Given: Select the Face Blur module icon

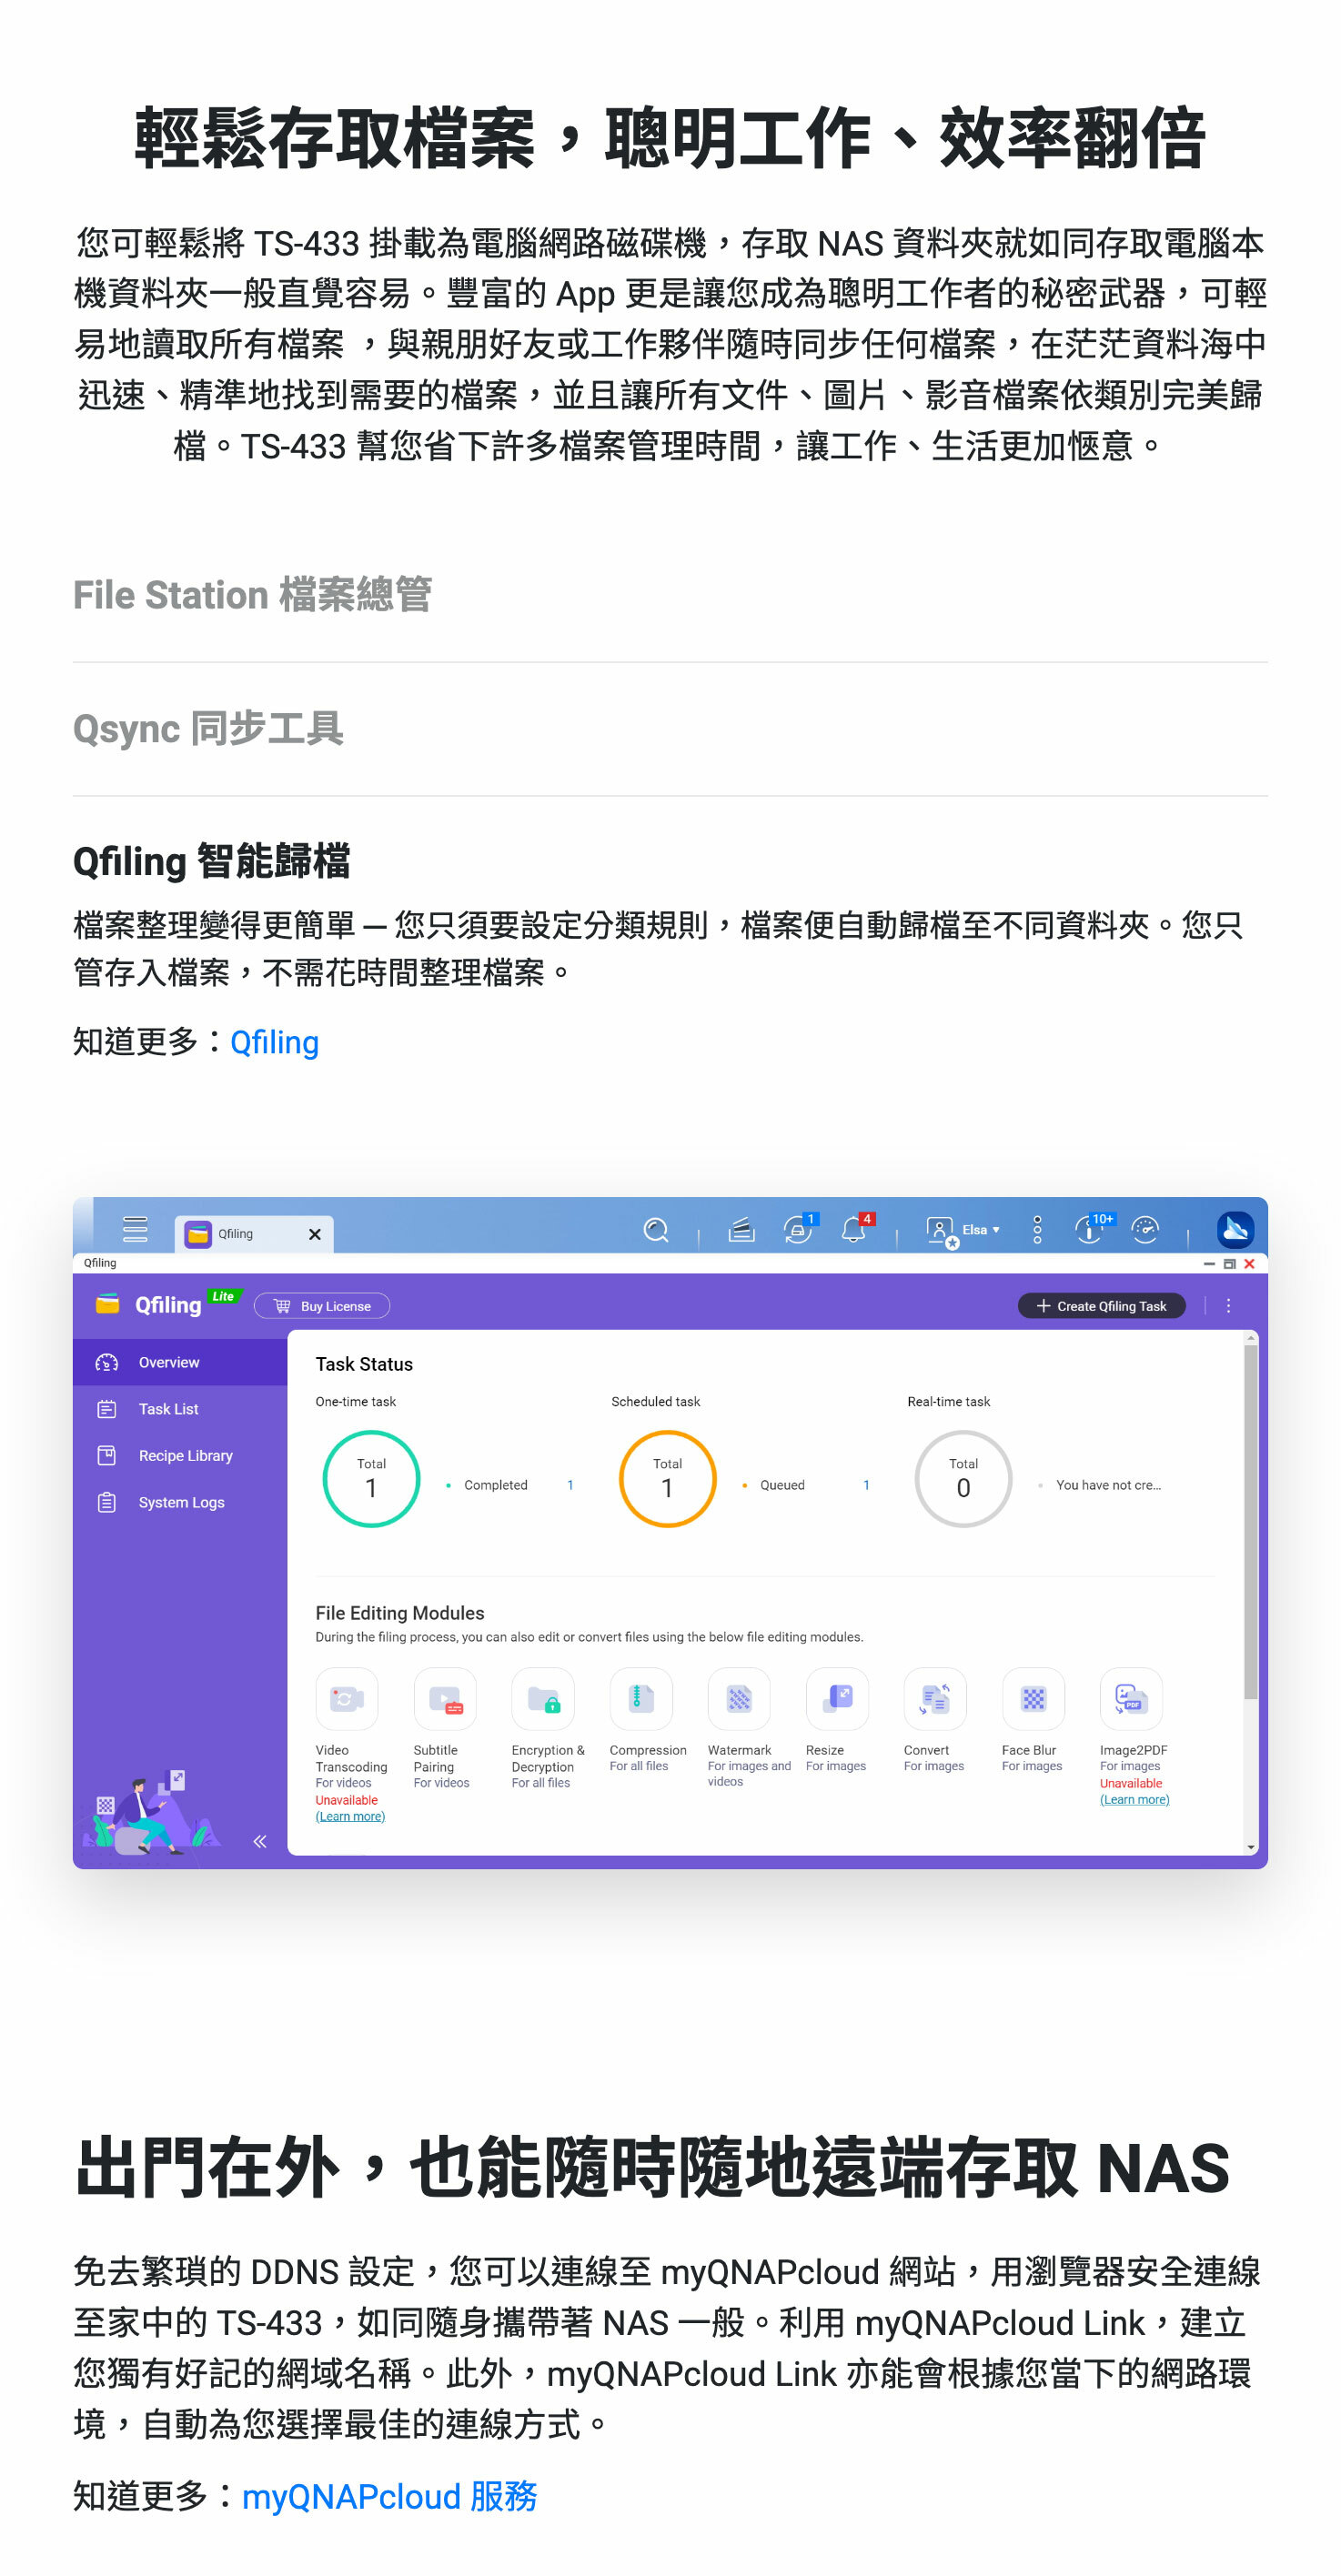Looking at the screenshot, I should pos(1033,1699).
